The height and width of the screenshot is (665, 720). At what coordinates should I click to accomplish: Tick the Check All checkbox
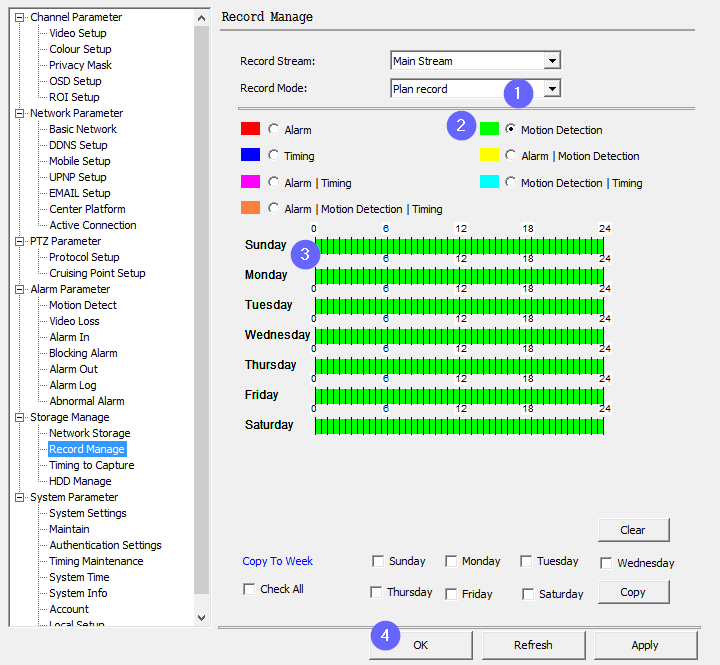(249, 589)
